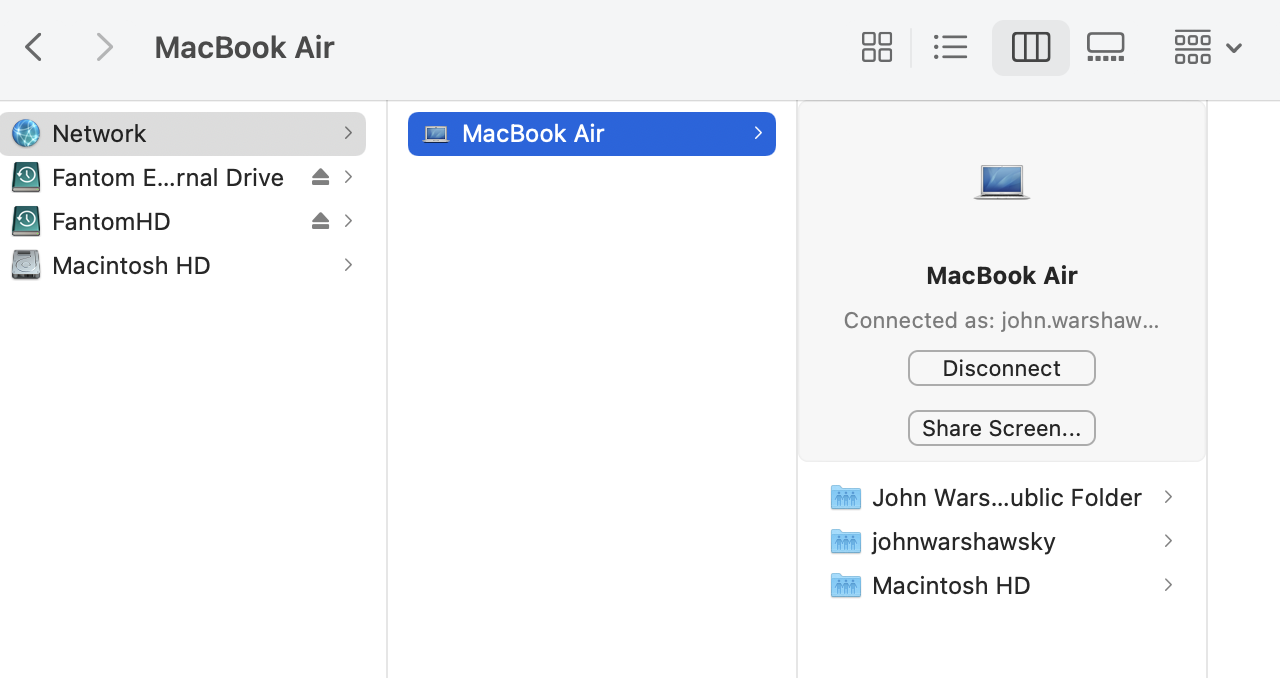The height and width of the screenshot is (678, 1280).
Task: Open the johnwarshawsky shared folder
Action: pyautogui.click(x=1002, y=541)
